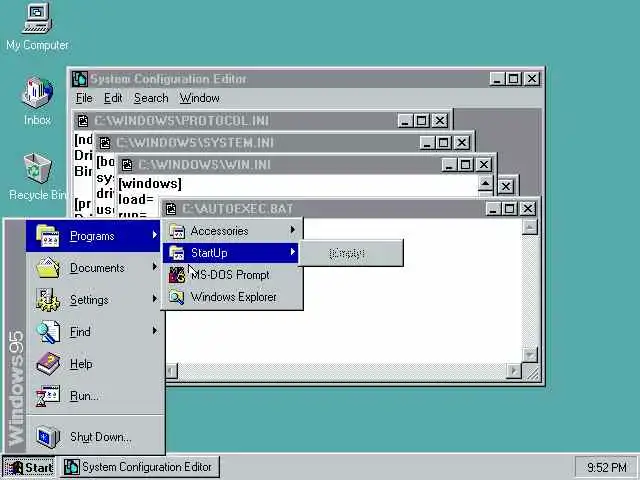Open the My Computer desktop icon

[x=37, y=27]
